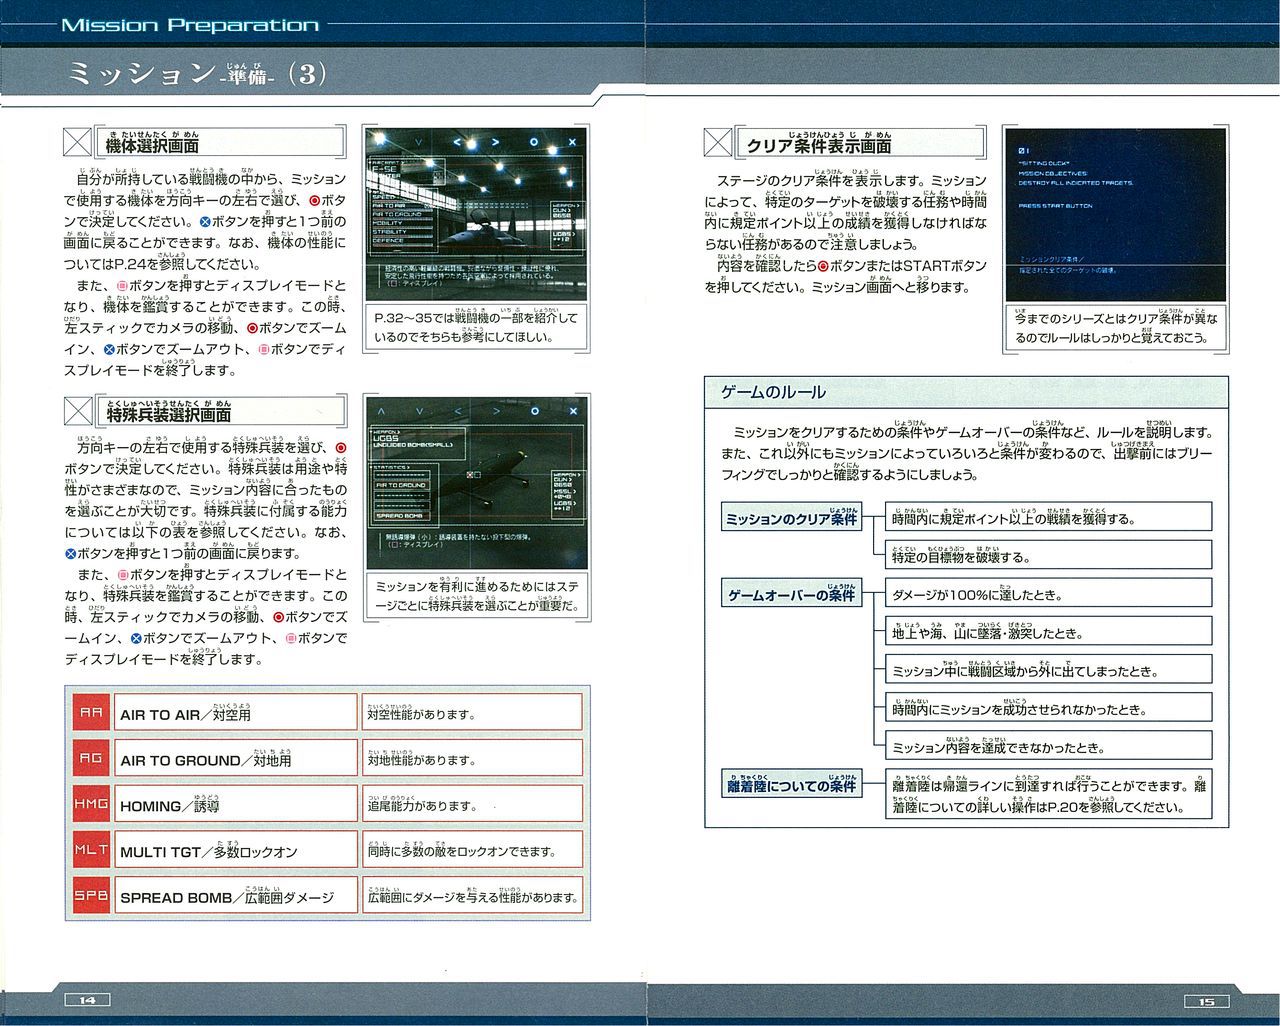
Task: Click the red AA ability icon
Action: [x=91, y=712]
